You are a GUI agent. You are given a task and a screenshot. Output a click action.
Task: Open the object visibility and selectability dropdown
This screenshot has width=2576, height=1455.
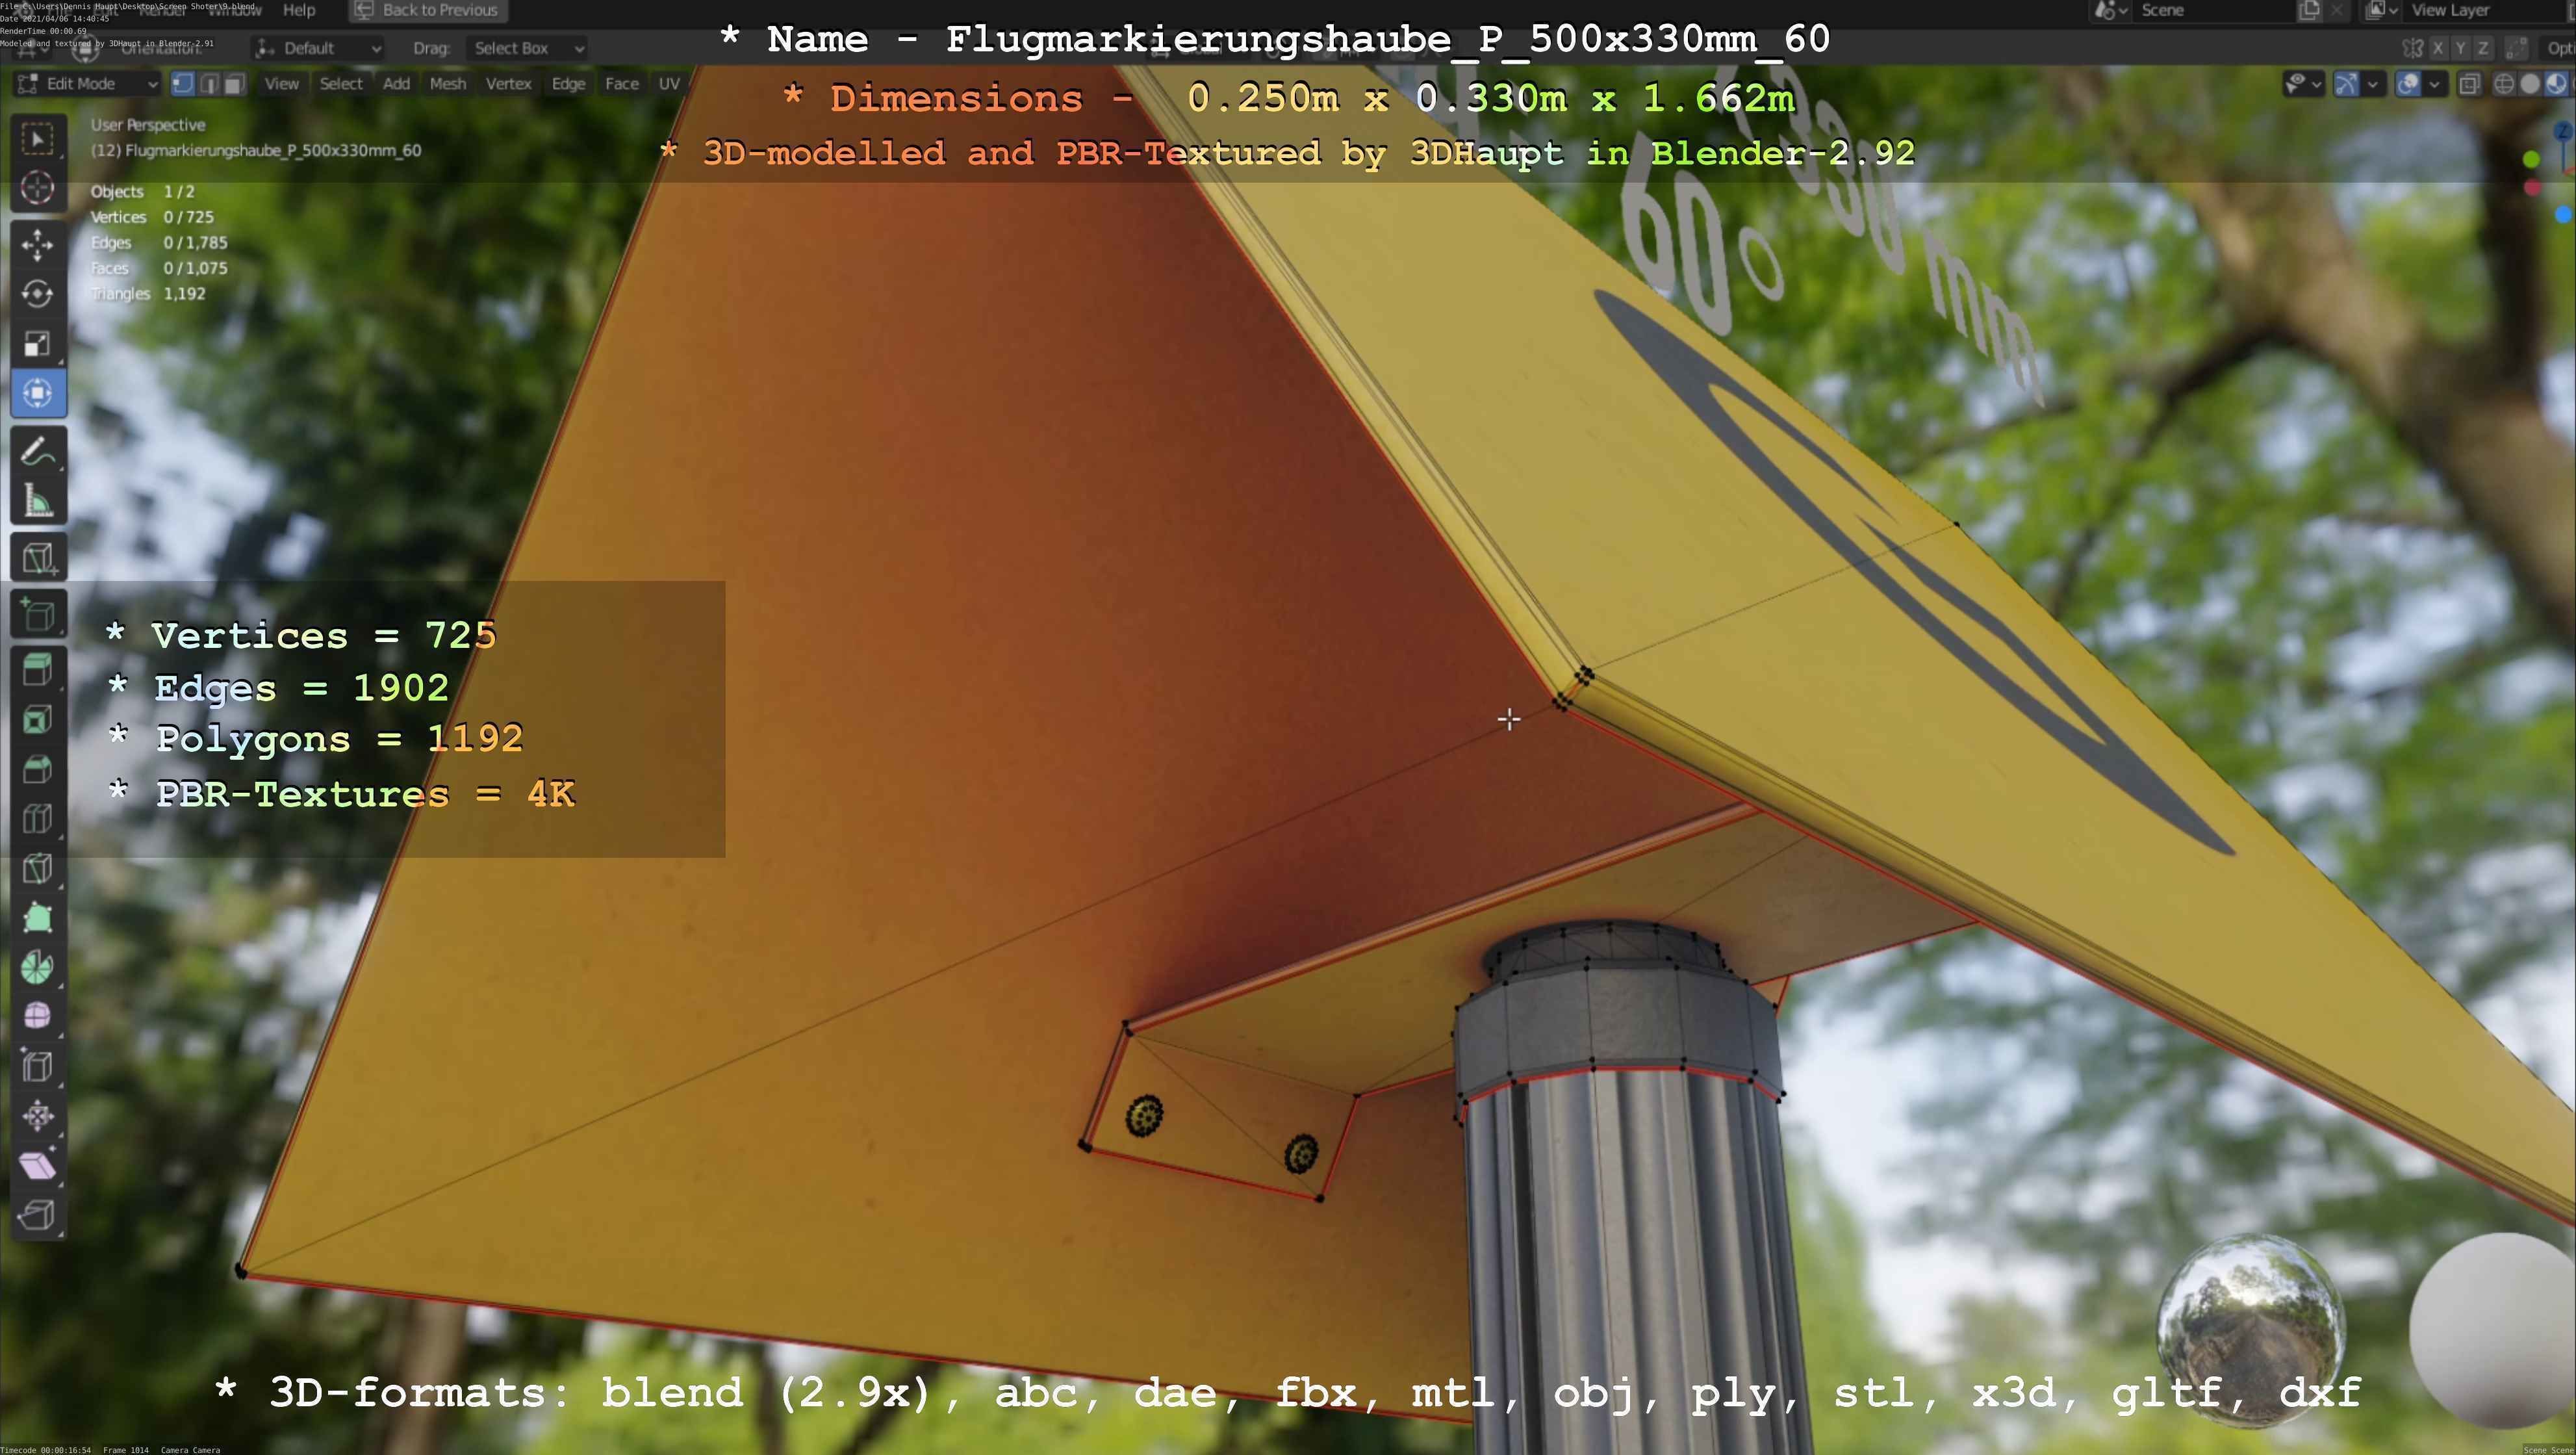[x=2304, y=84]
